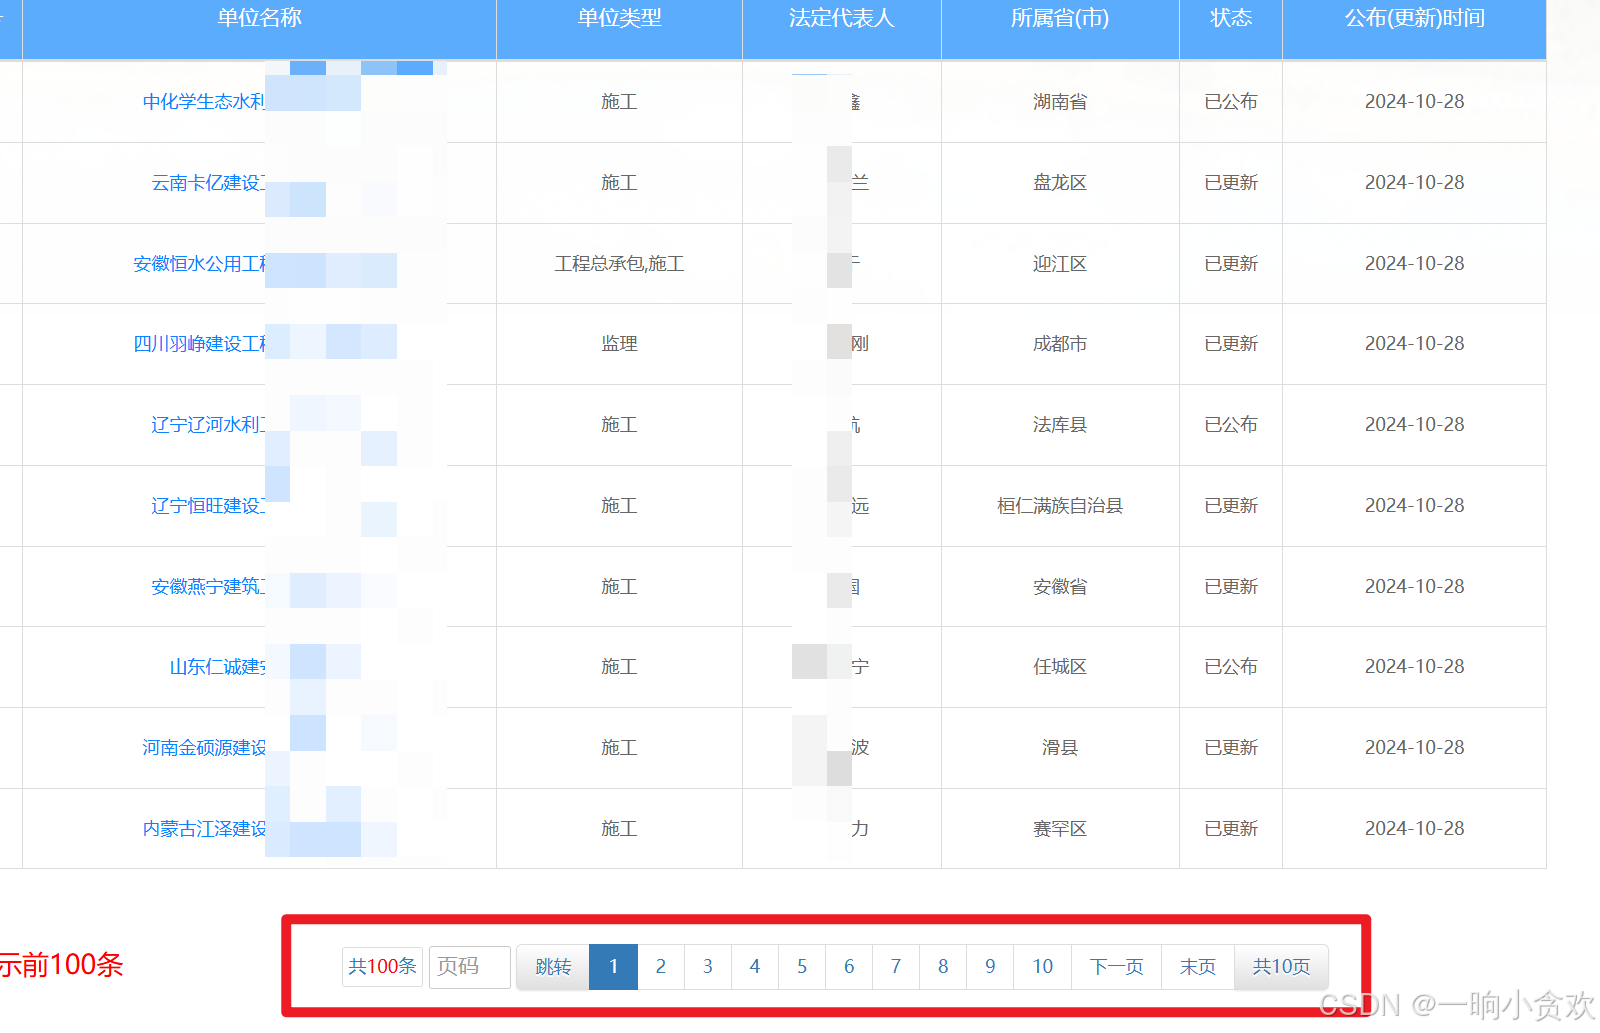Click the 工程总承包,施工 unit type cell

point(619,264)
